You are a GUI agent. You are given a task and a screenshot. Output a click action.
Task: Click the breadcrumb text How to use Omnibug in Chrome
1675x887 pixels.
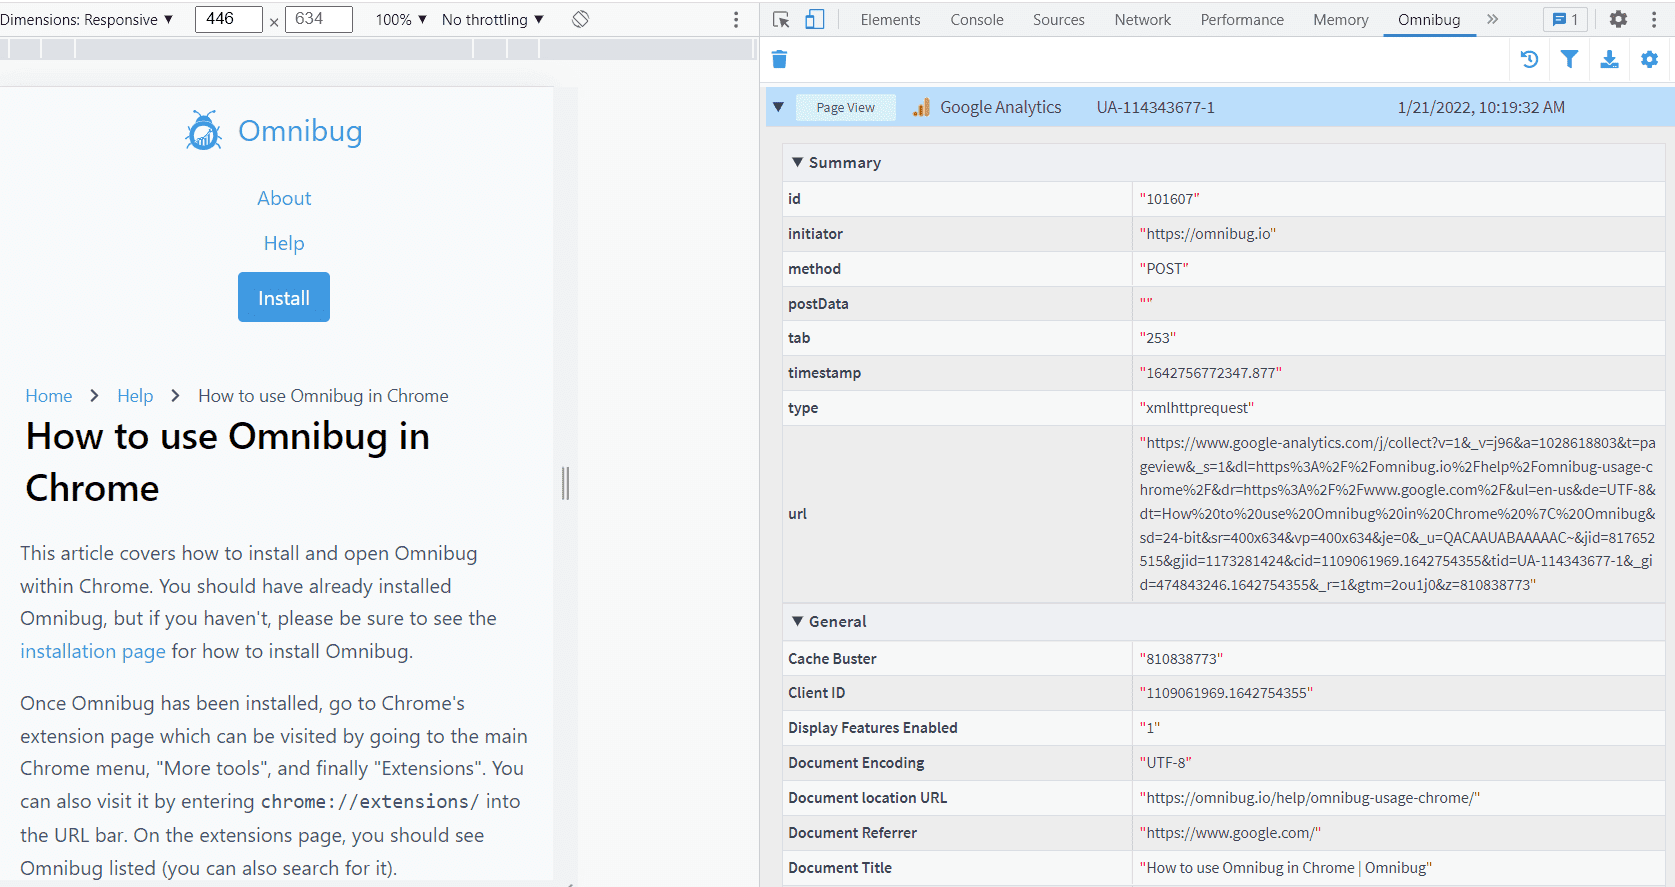323,396
